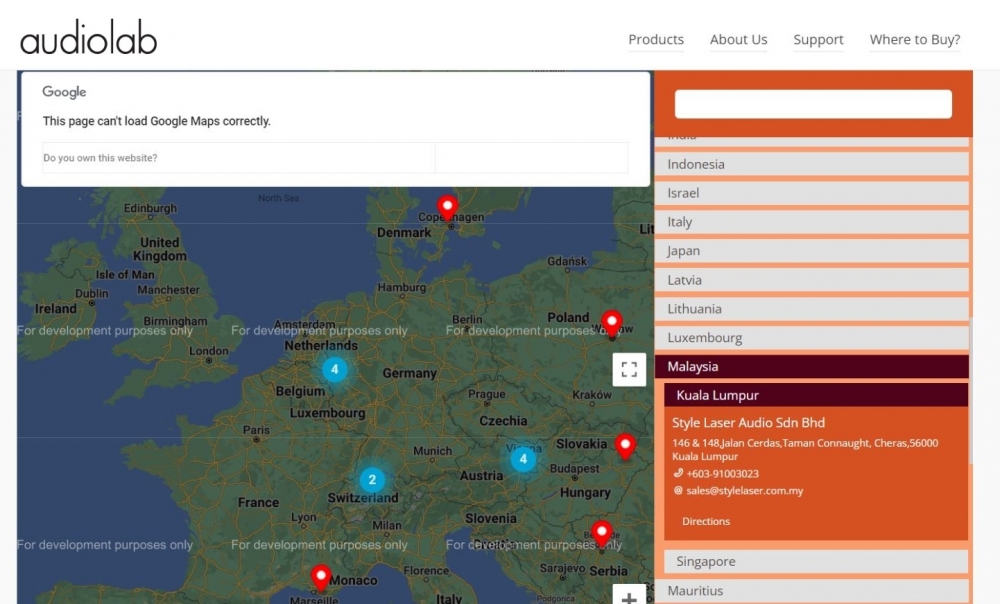Screen dimensions: 1000x604
Task: Expand the Latvia country entry
Action: point(811,280)
